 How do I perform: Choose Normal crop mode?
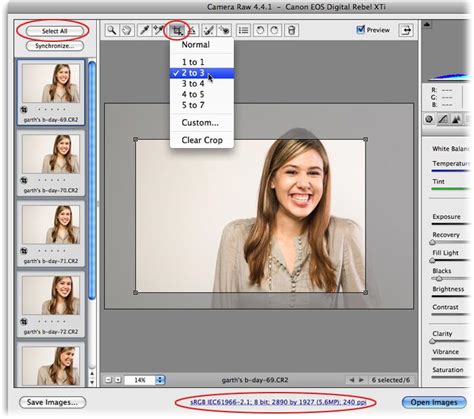[202, 45]
